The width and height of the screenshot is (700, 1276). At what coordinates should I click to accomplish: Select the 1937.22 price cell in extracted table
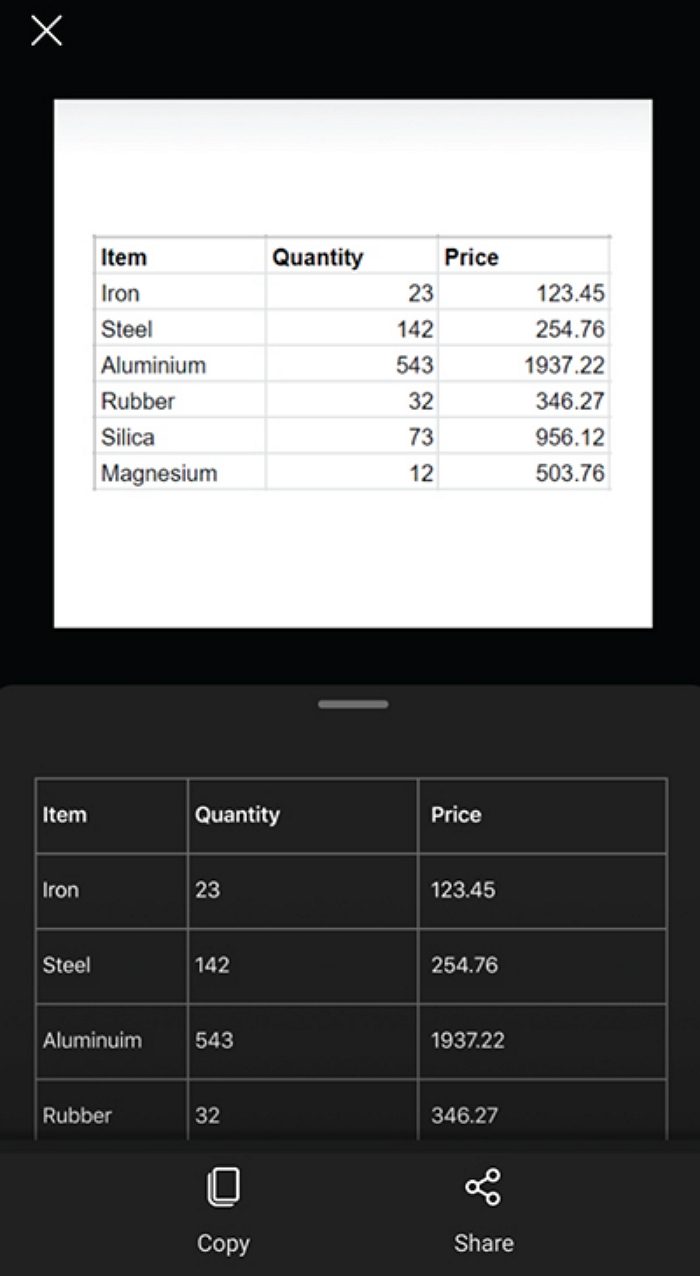pos(541,1040)
